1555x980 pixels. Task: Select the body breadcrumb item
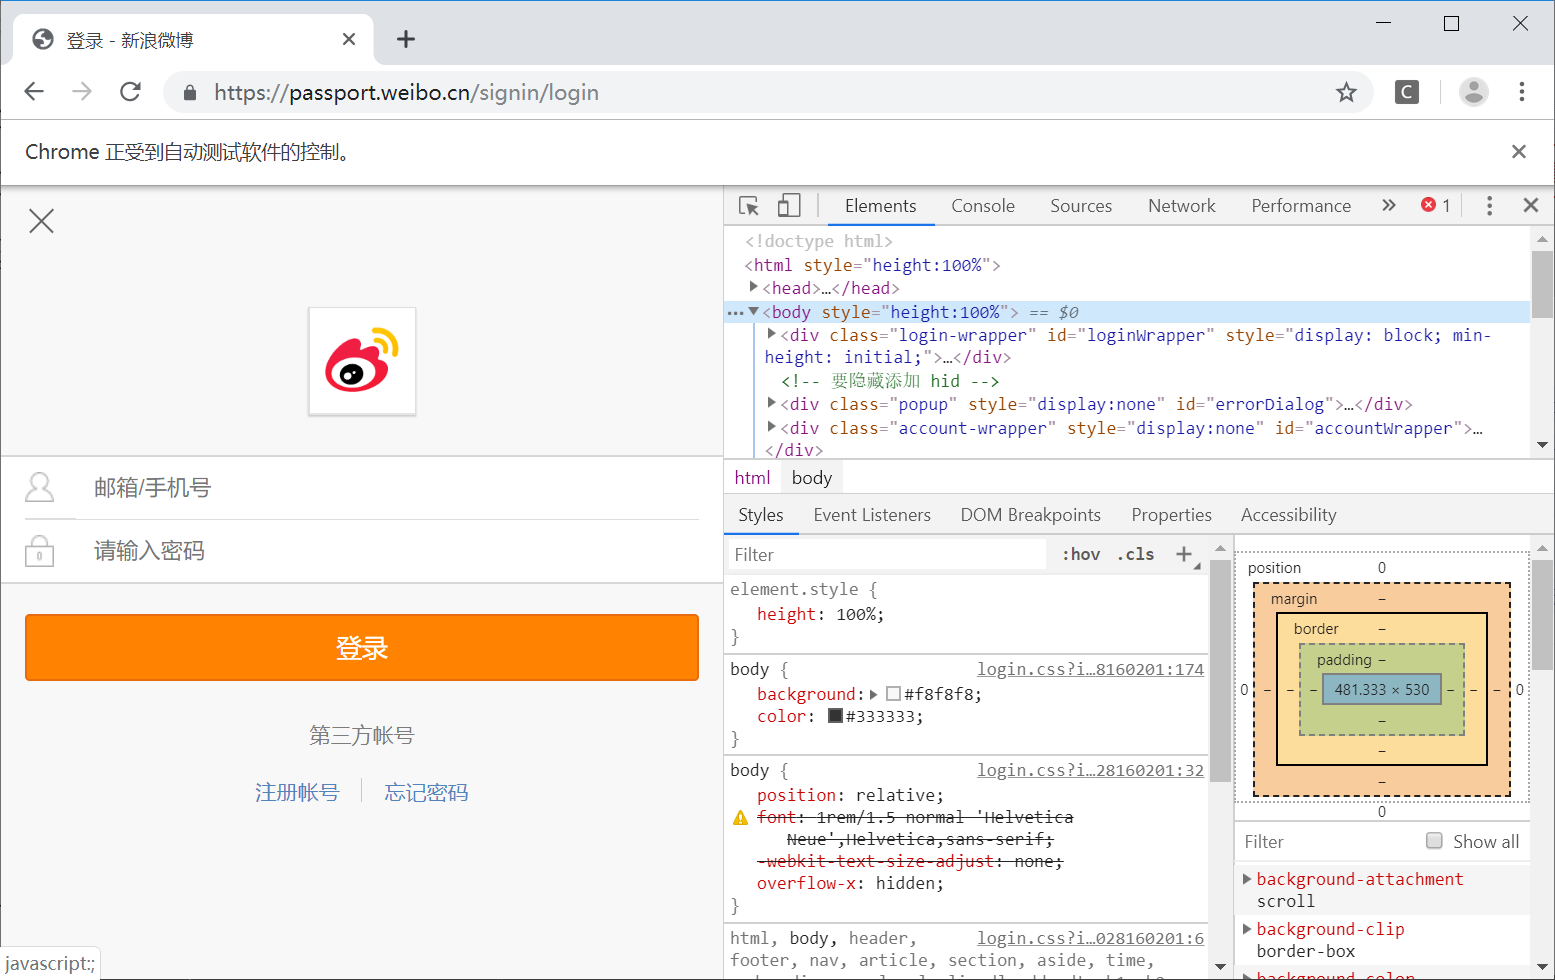point(812,478)
